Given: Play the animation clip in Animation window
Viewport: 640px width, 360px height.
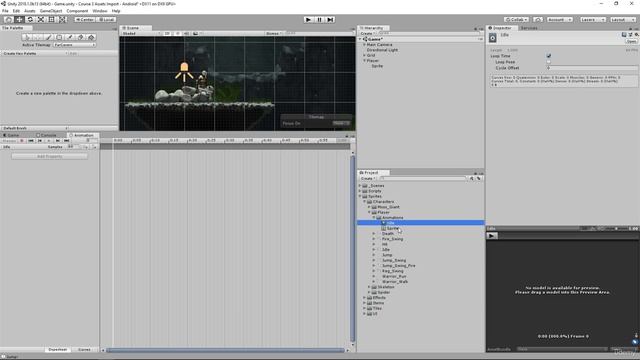Looking at the screenshot, I should (x=49, y=141).
